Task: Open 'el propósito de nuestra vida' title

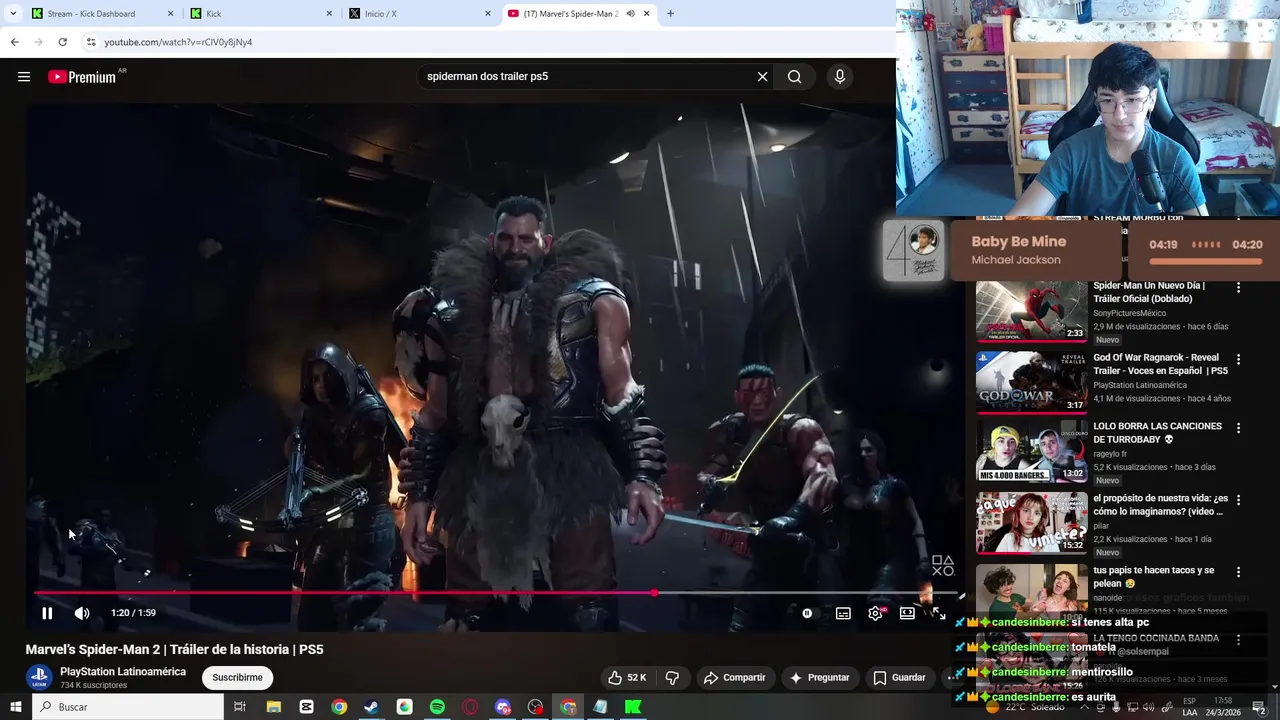Action: click(1160, 504)
